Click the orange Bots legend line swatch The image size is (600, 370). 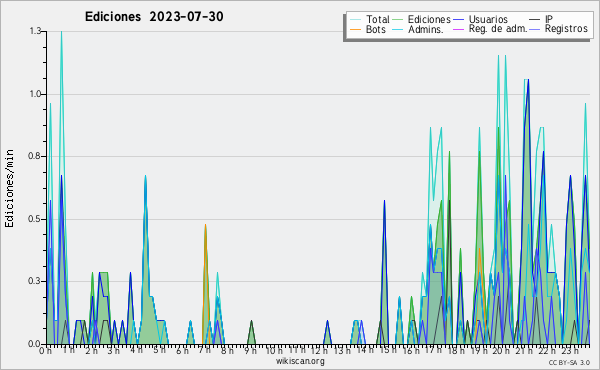click(356, 29)
